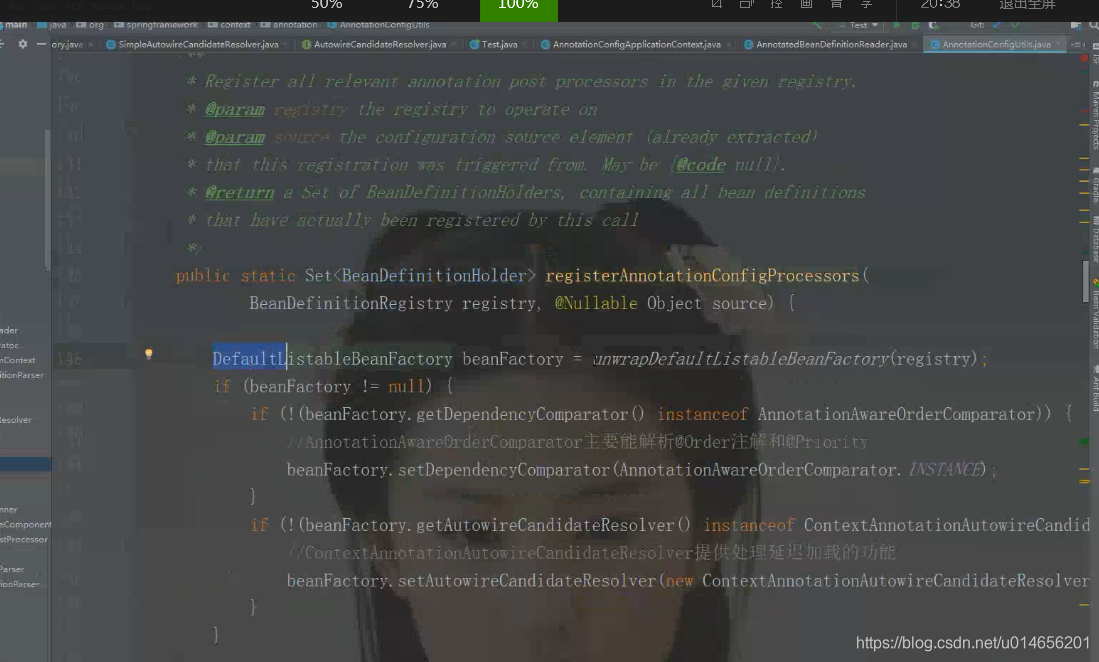Screen dimensions: 1099x662
Task: Click 退出全屏 to exit fullscreen
Action: click(1027, 6)
